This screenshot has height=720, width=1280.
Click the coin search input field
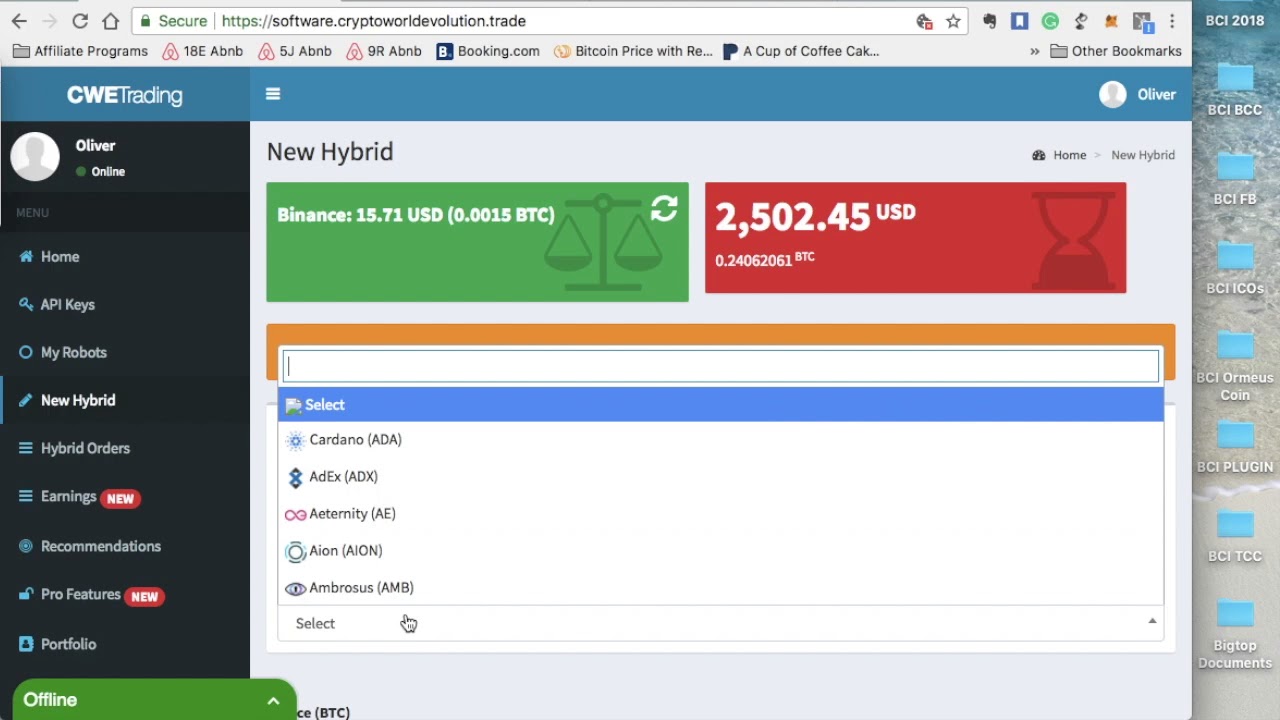721,366
